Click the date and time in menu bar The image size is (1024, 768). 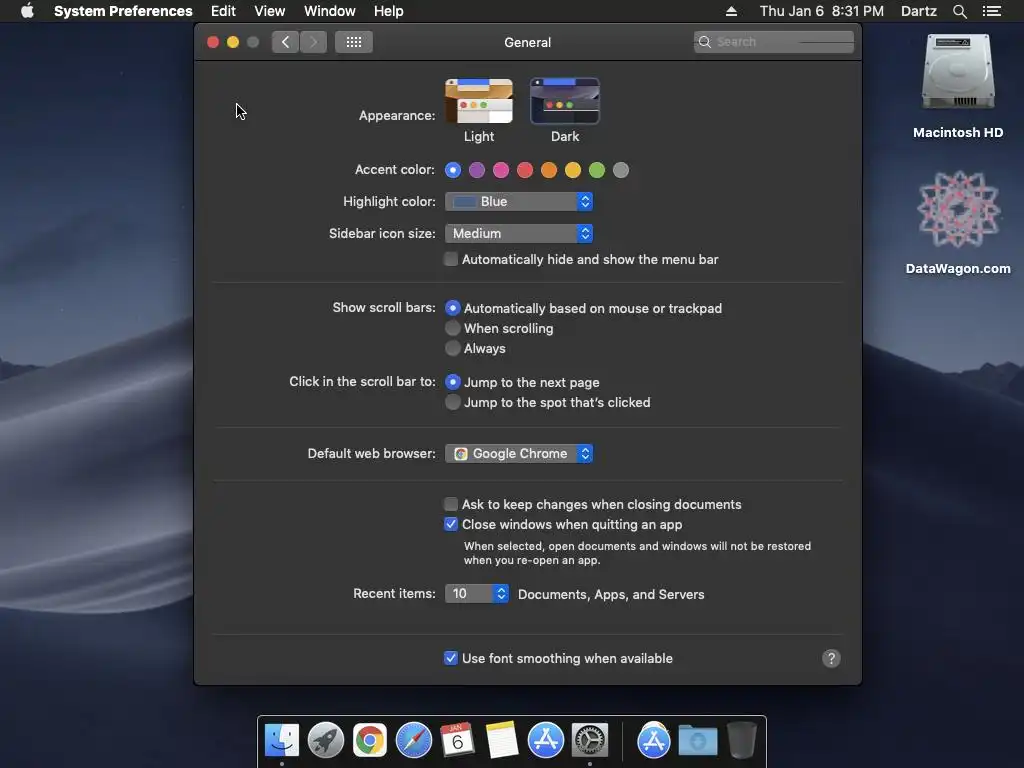[x=822, y=11]
